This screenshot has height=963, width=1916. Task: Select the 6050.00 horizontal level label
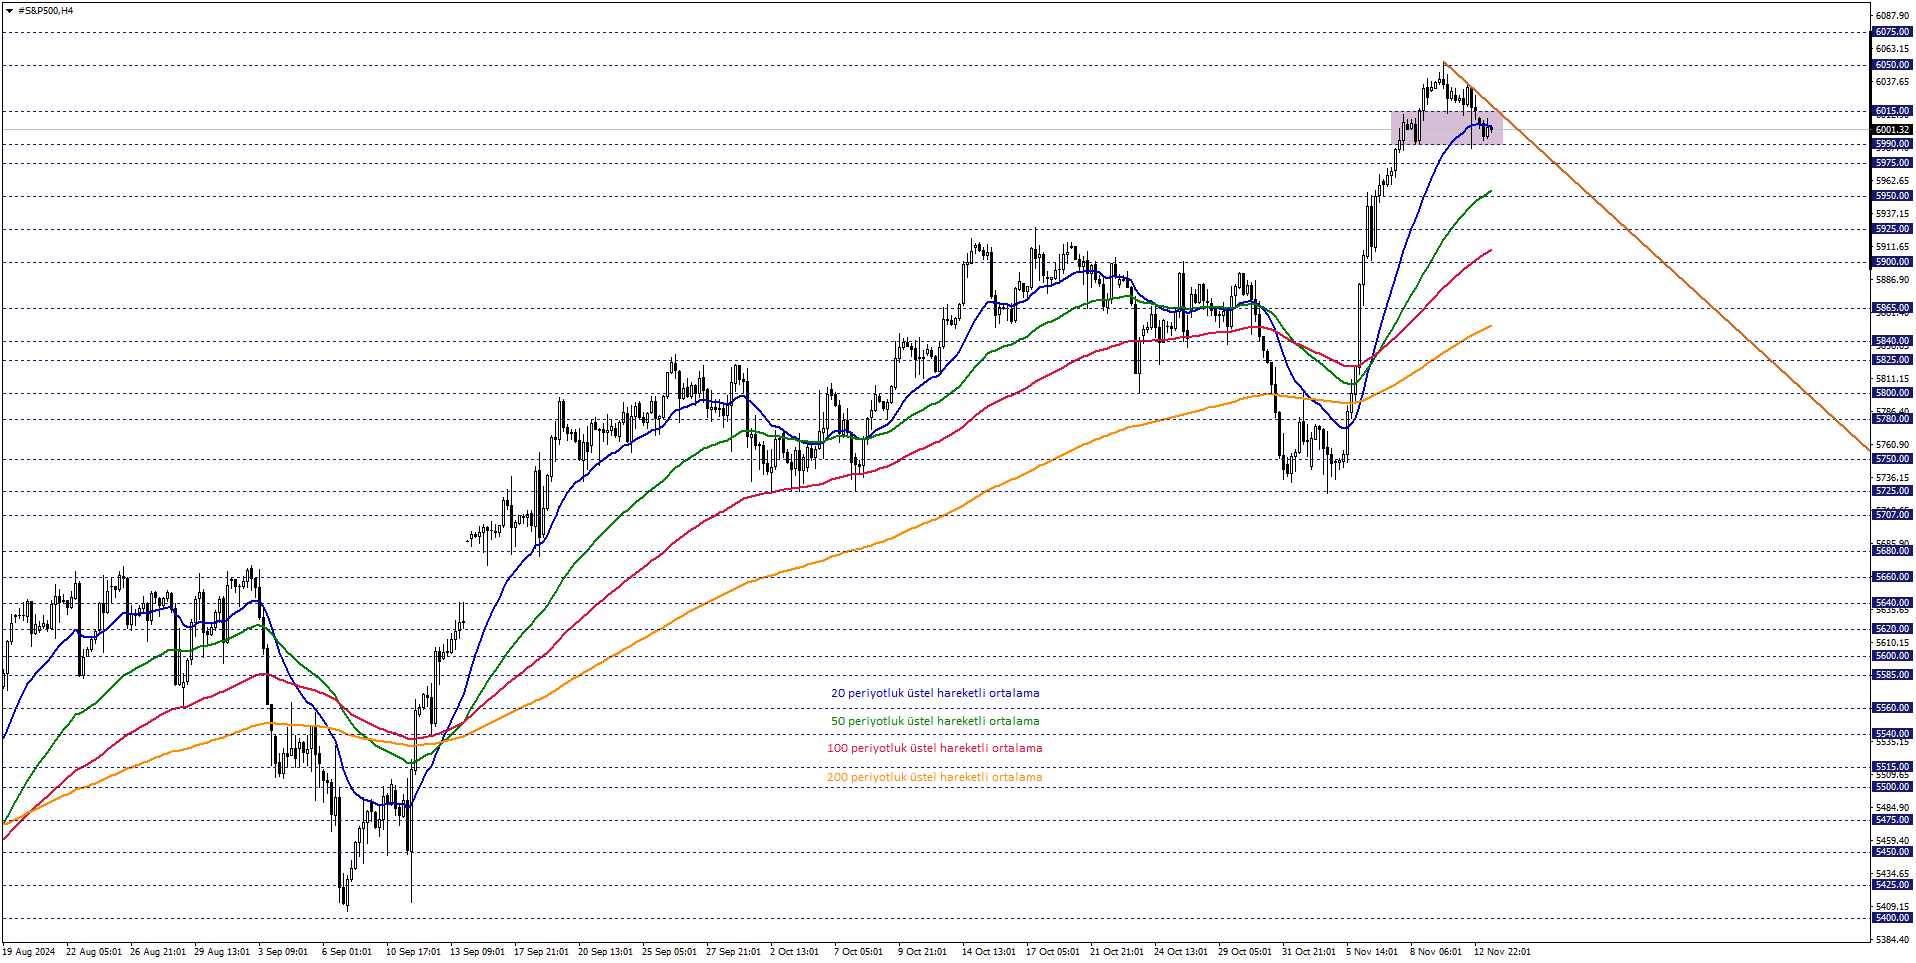(x=1892, y=65)
